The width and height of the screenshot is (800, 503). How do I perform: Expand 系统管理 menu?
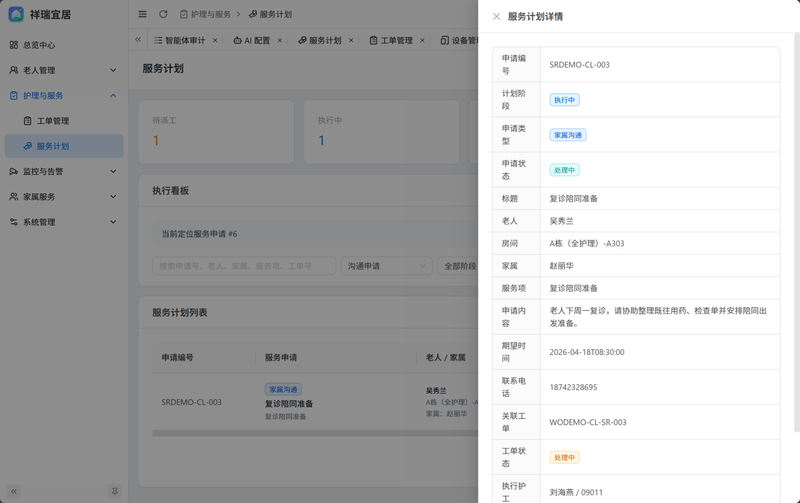64,222
